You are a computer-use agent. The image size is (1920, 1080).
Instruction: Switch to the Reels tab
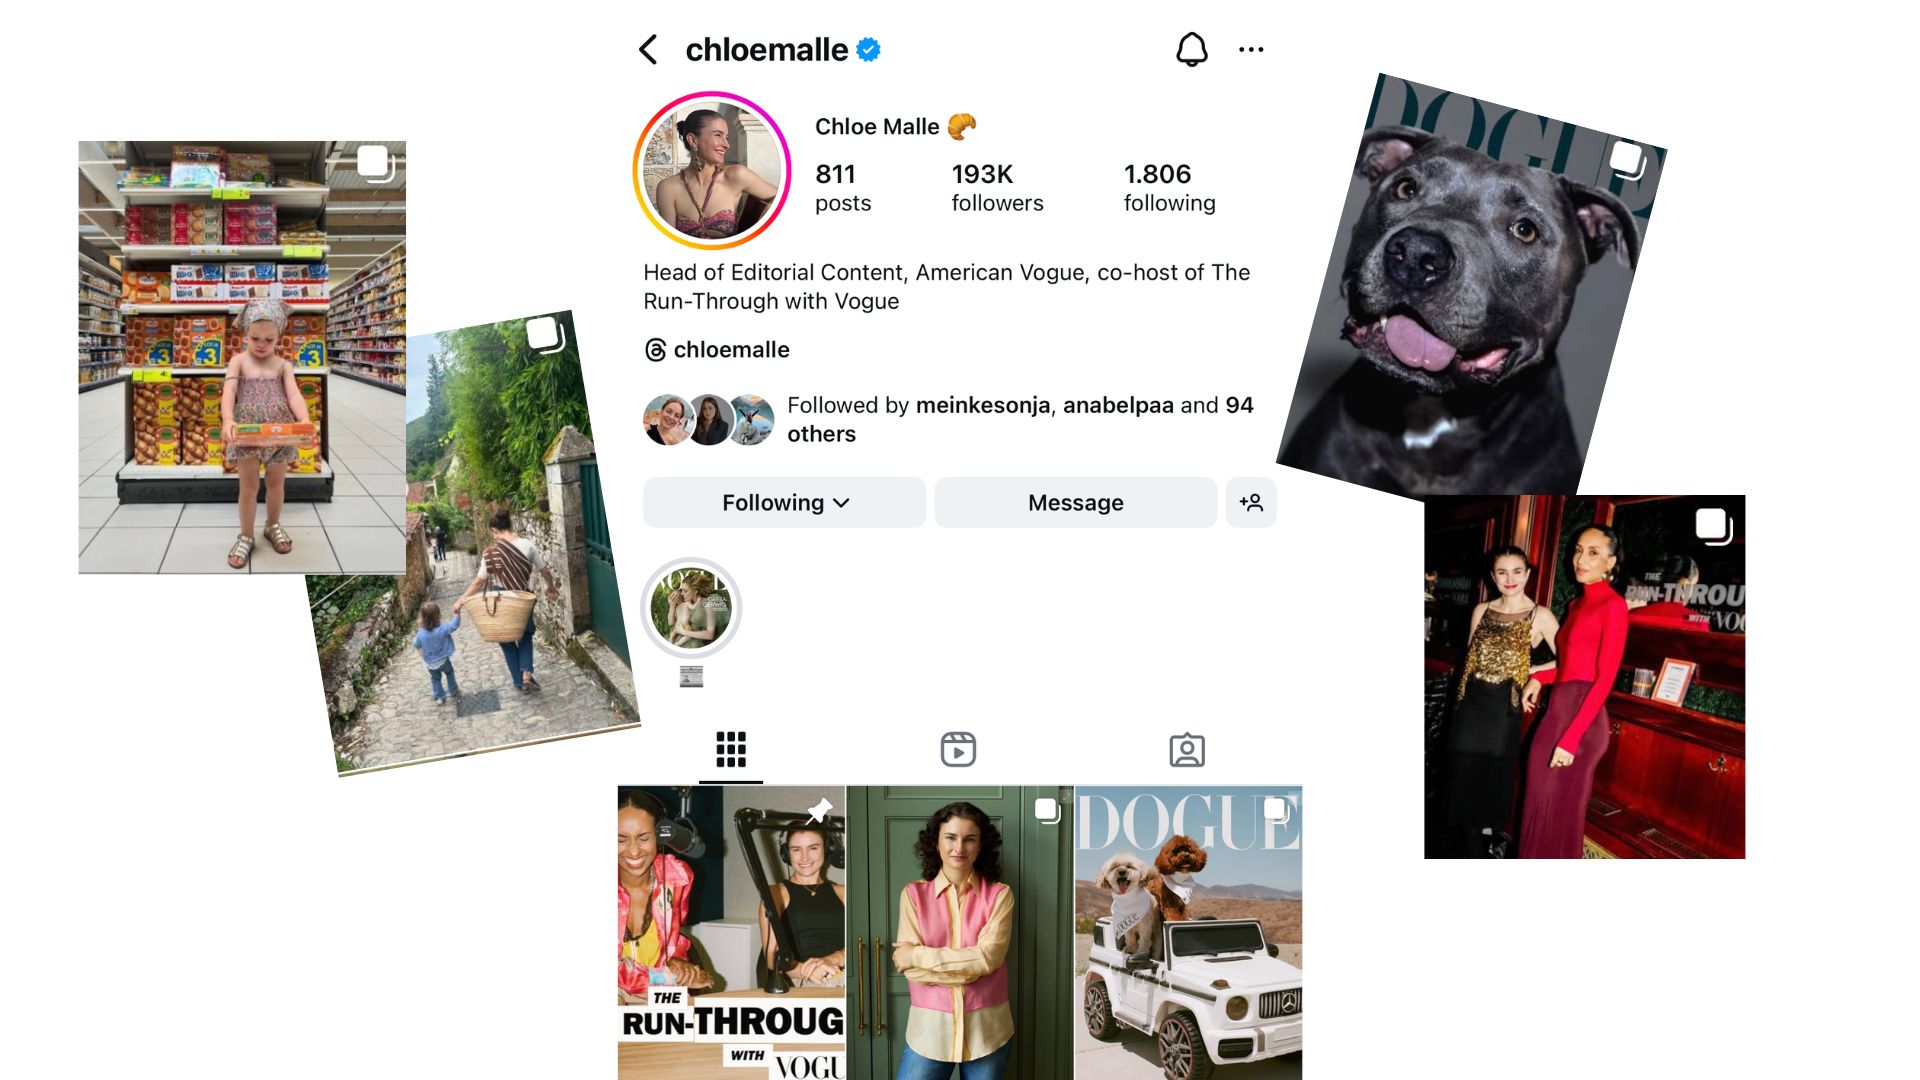click(x=958, y=749)
